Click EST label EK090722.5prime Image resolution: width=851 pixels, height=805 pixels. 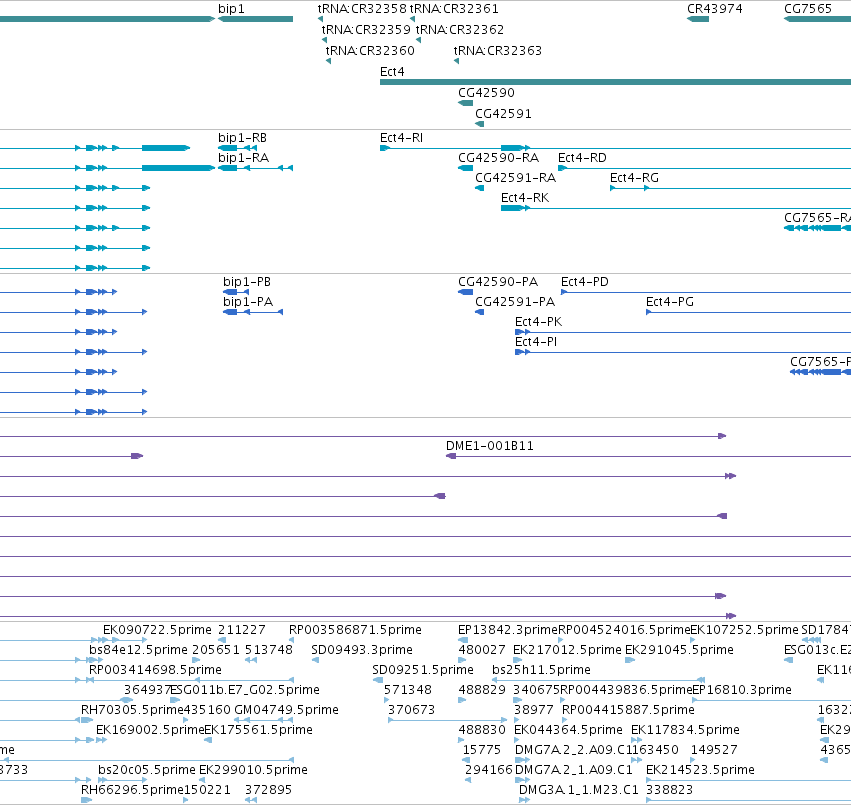click(157, 630)
